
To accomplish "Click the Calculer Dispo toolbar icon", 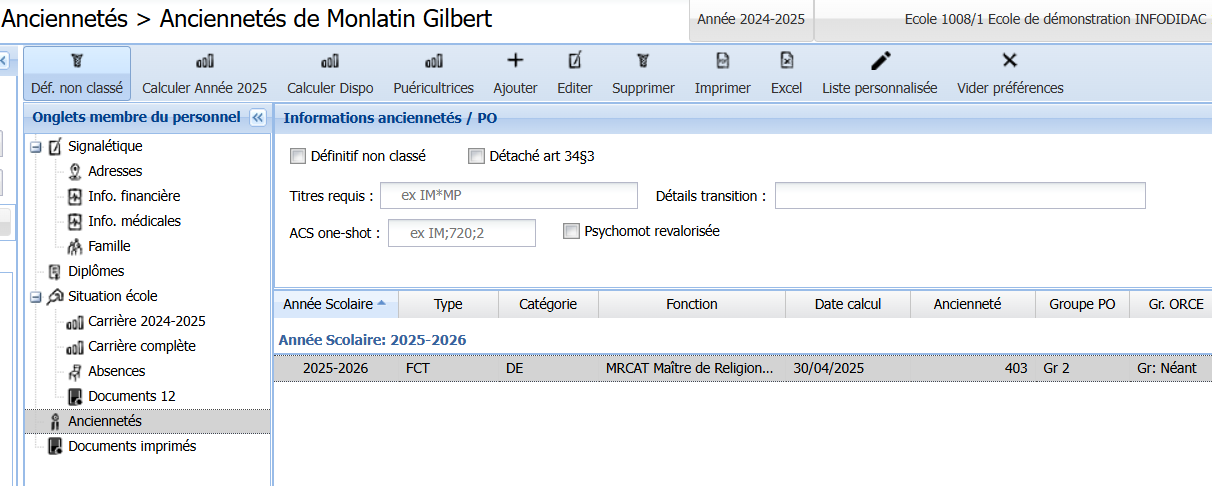I will point(330,62).
